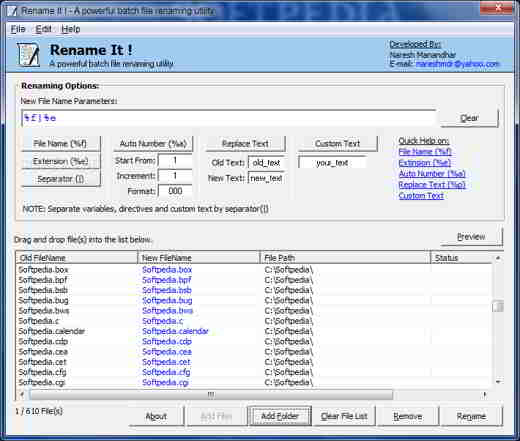Sort by the Status column header
Screen dimensions: 520x441
pos(461,258)
